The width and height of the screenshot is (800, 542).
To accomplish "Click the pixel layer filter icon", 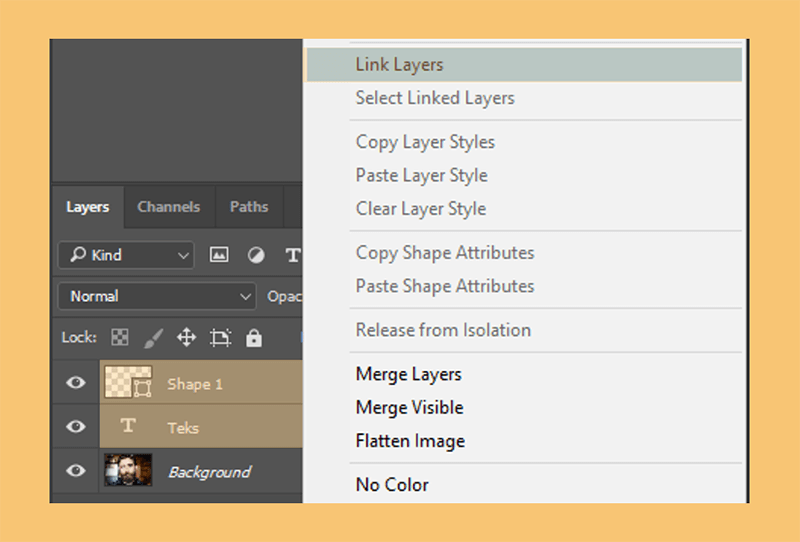I will pyautogui.click(x=219, y=254).
